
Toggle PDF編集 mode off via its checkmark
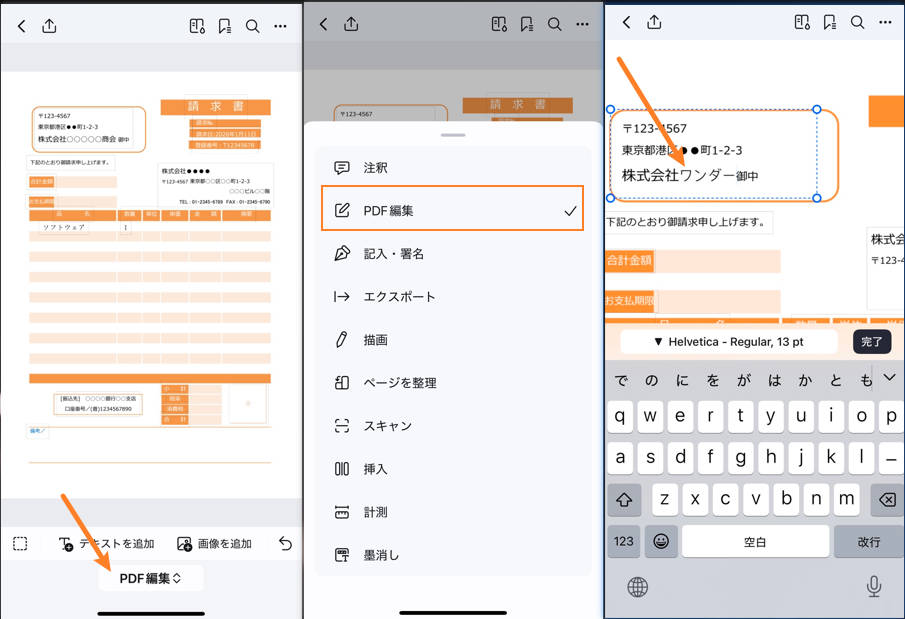570,209
